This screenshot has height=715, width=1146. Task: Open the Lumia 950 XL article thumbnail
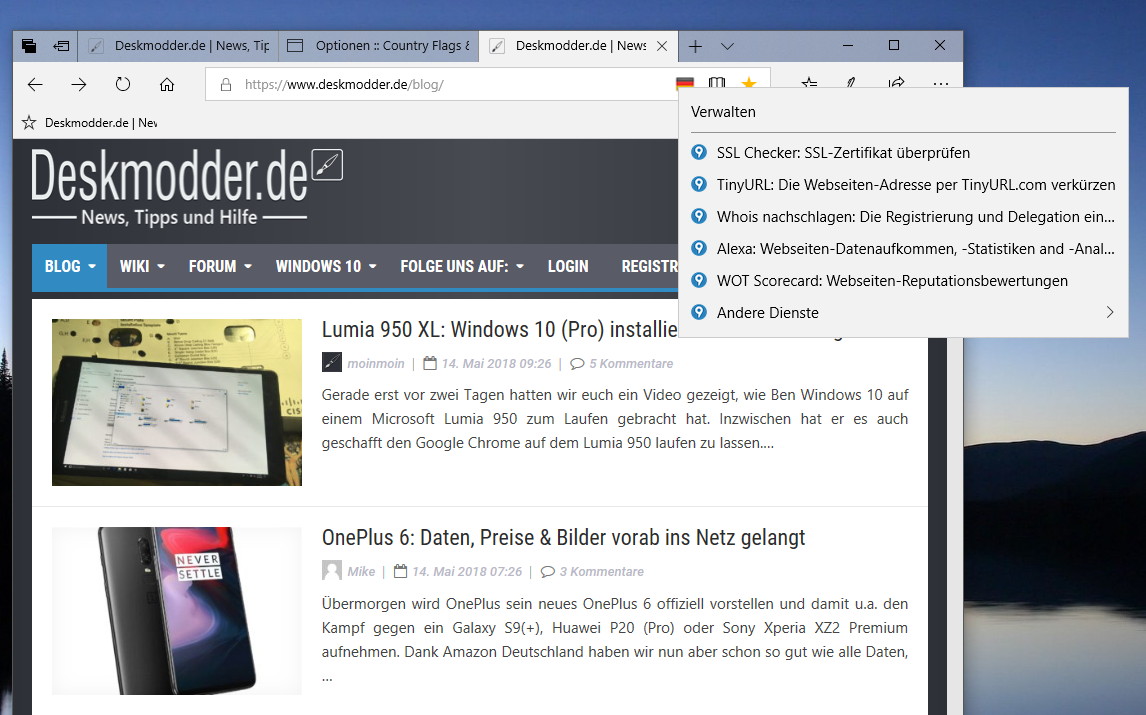coord(177,402)
